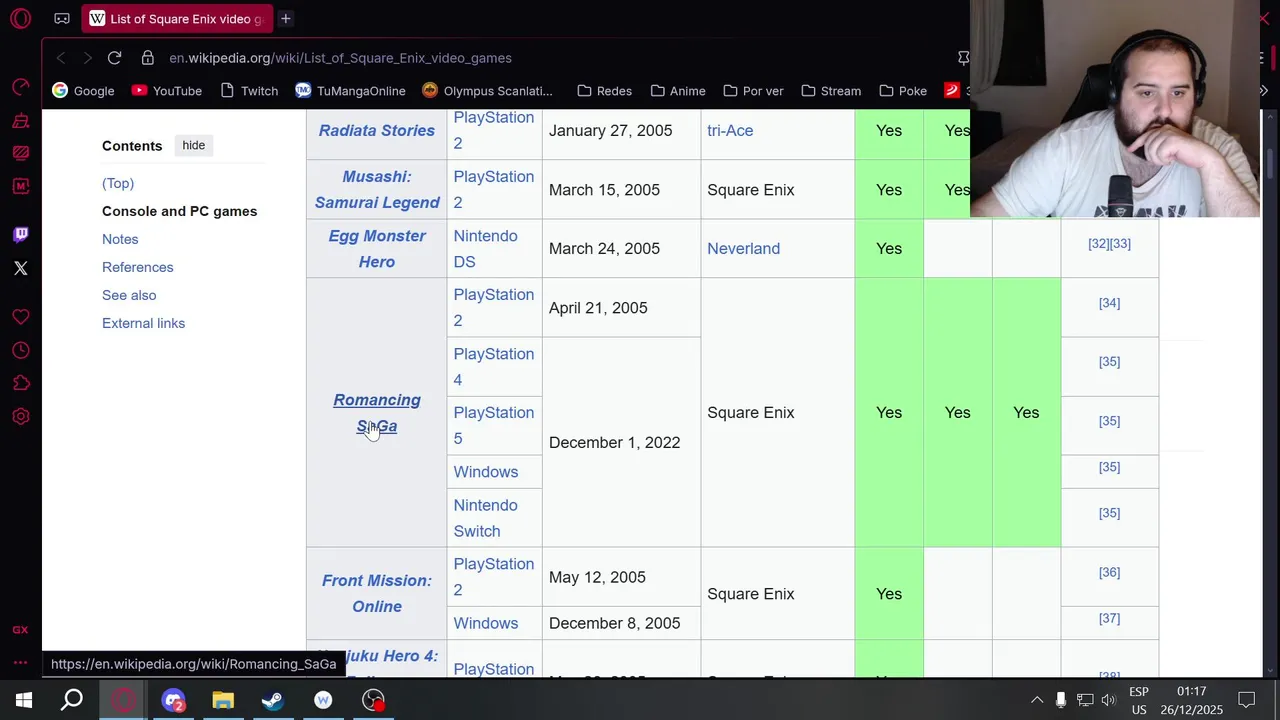The height and width of the screenshot is (720, 1280).
Task: Open Nintendo Switch platform link
Action: pos(485,518)
